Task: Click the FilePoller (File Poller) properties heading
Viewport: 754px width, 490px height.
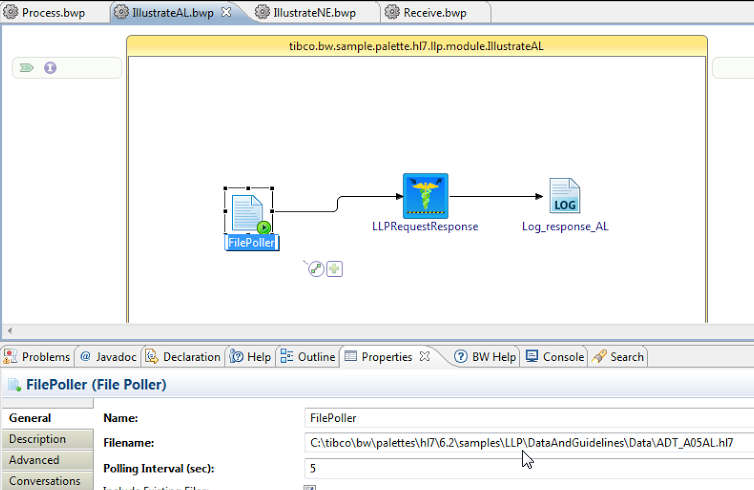Action: [96, 385]
